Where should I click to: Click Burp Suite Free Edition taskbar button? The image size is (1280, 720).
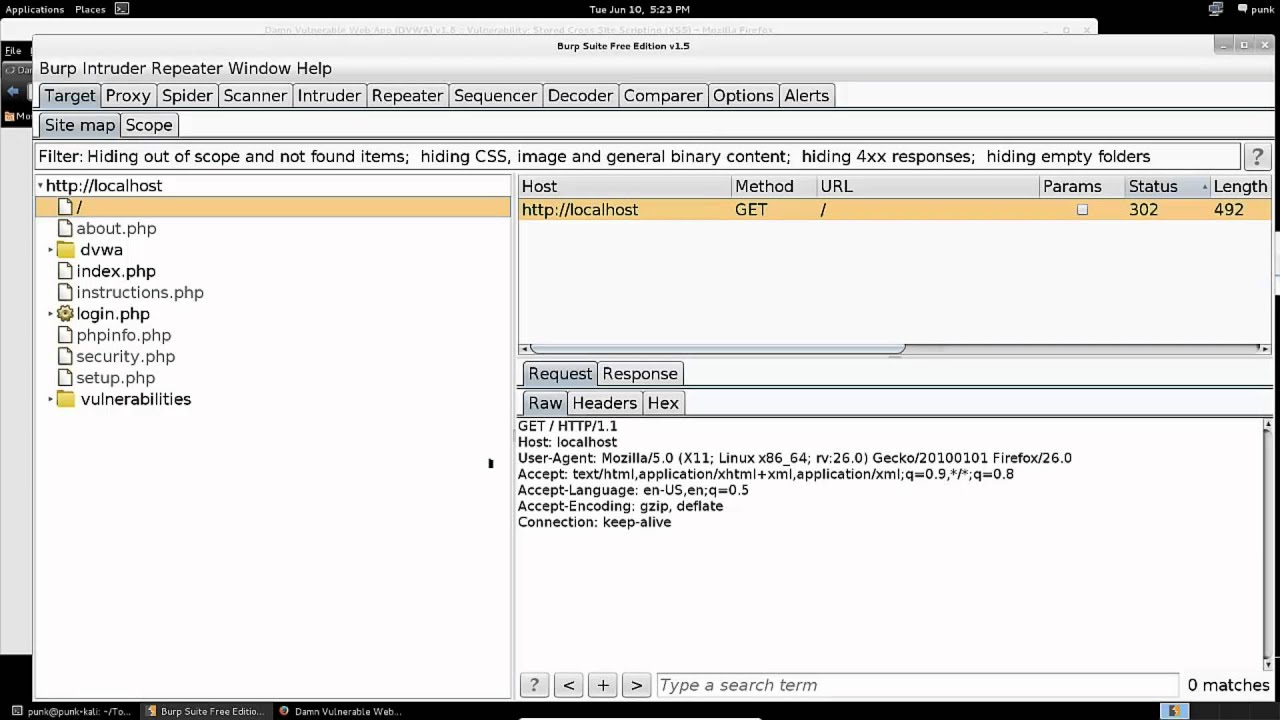(205, 711)
